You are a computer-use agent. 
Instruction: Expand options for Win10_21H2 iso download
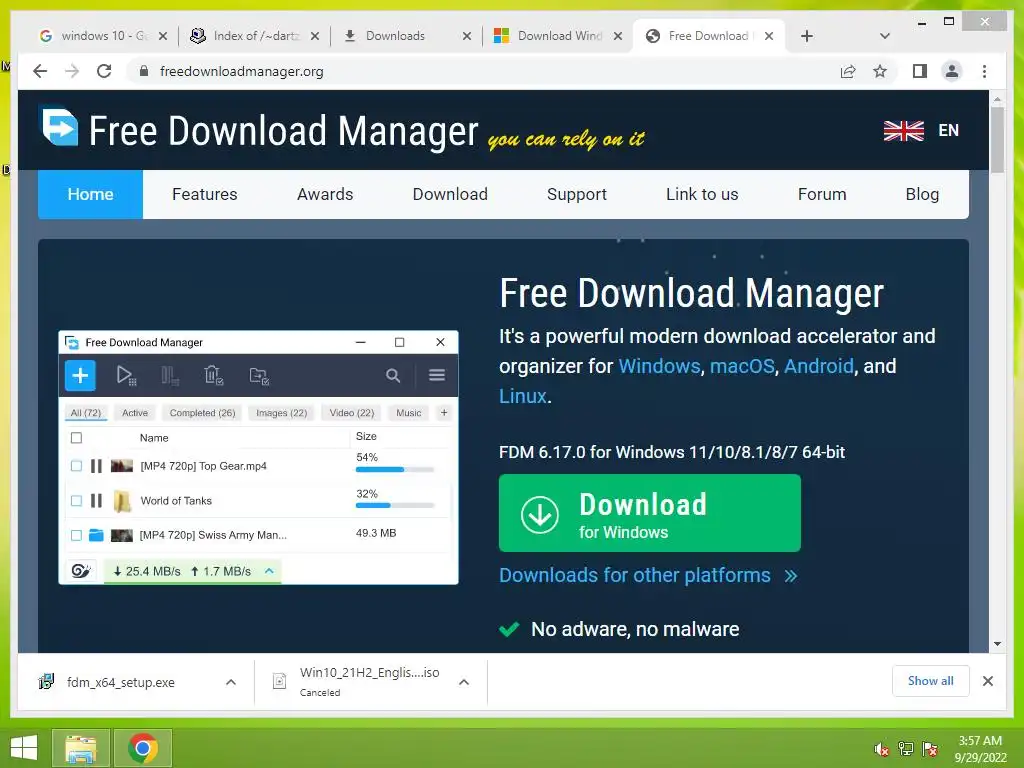click(x=464, y=682)
